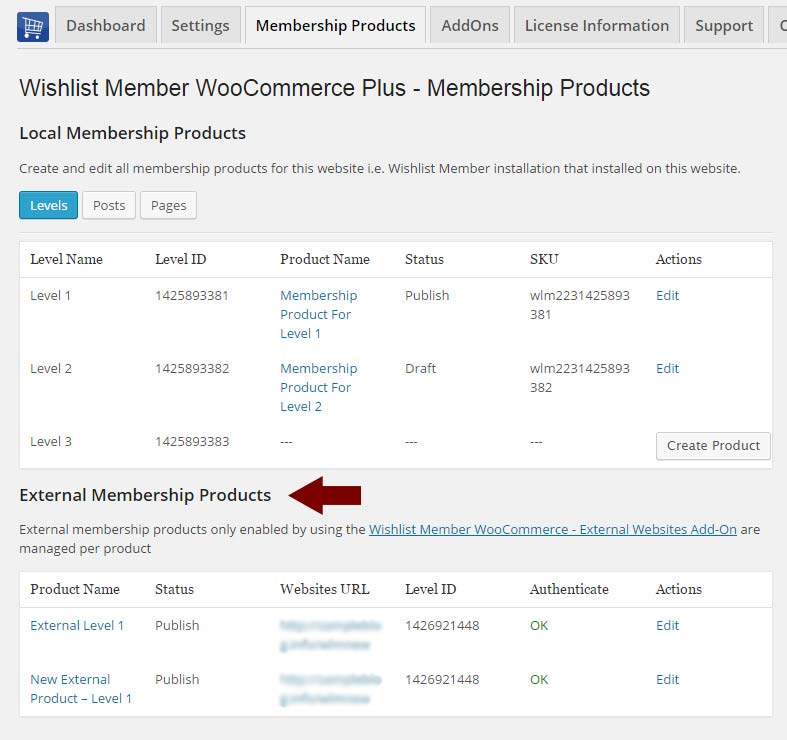
Task: Click the Level 3 row name
Action: tap(51, 442)
